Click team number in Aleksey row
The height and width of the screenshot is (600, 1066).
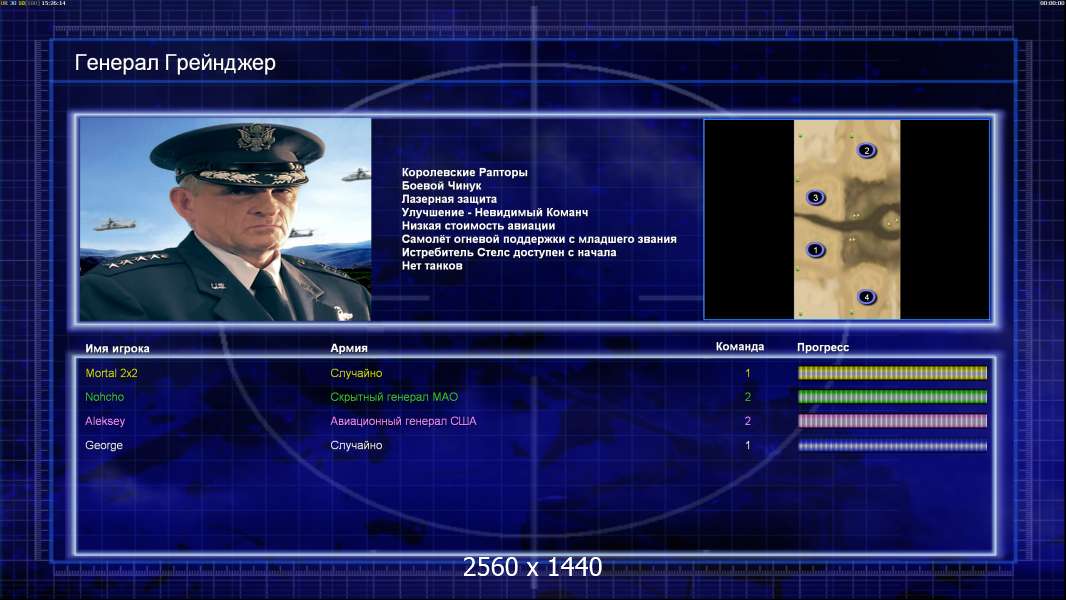point(748,421)
